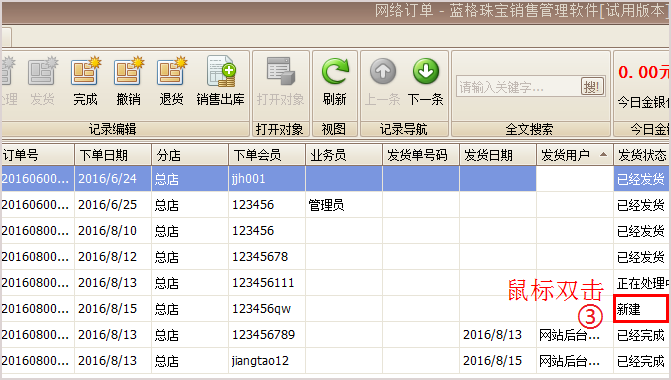Go to previous record 上一条
This screenshot has width=671, height=380.
pos(383,81)
